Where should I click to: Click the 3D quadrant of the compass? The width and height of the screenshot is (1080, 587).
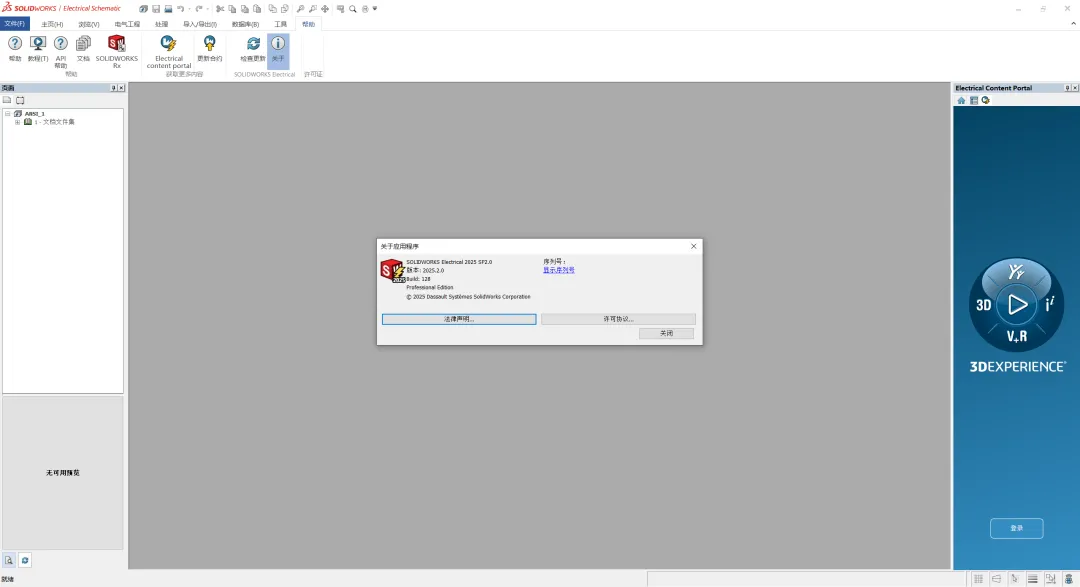[984, 305]
